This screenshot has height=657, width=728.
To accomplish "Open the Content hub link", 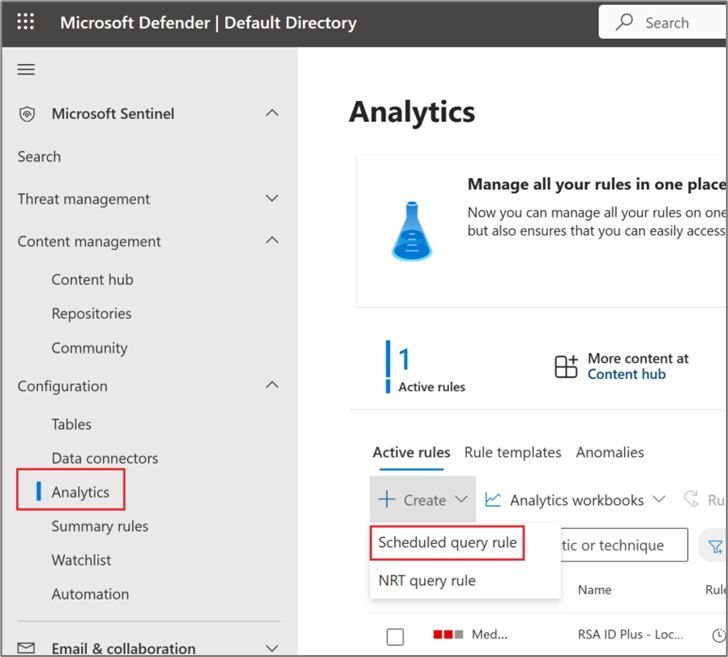I will [x=626, y=374].
